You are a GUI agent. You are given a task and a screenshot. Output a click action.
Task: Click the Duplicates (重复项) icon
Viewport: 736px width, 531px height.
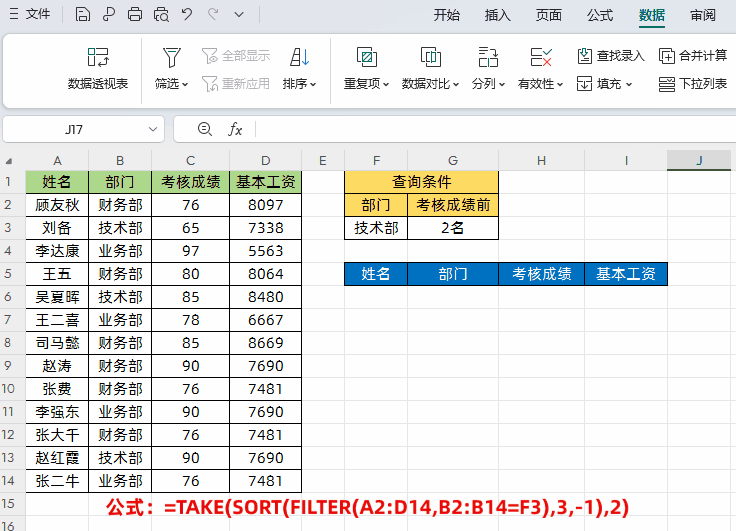point(366,58)
